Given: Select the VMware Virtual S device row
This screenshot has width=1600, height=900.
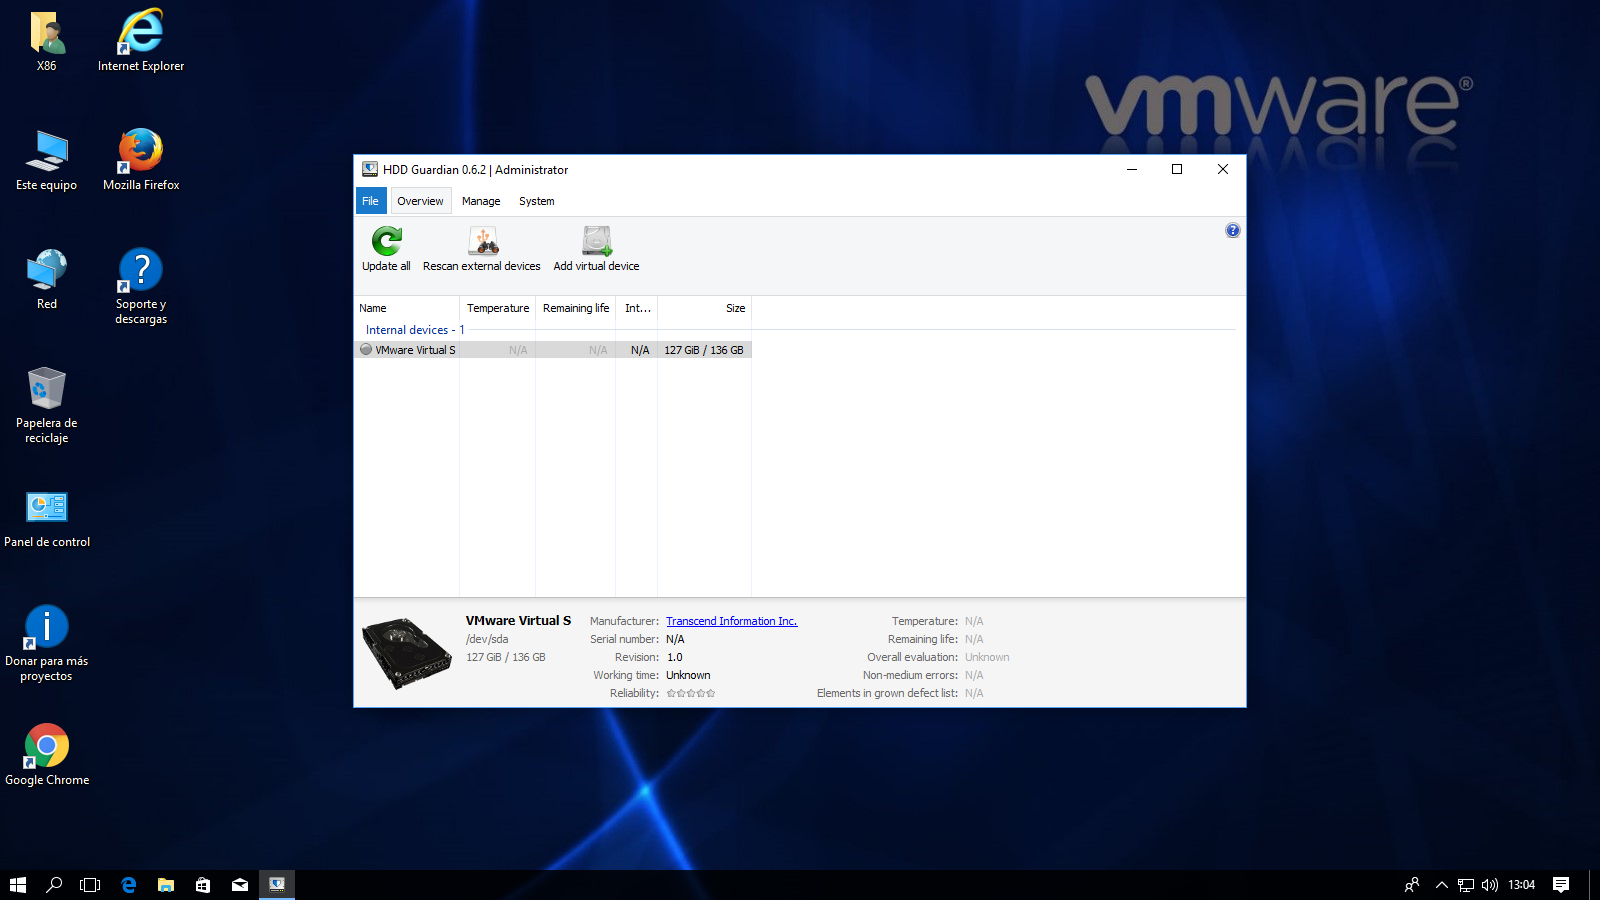Looking at the screenshot, I should (553, 350).
